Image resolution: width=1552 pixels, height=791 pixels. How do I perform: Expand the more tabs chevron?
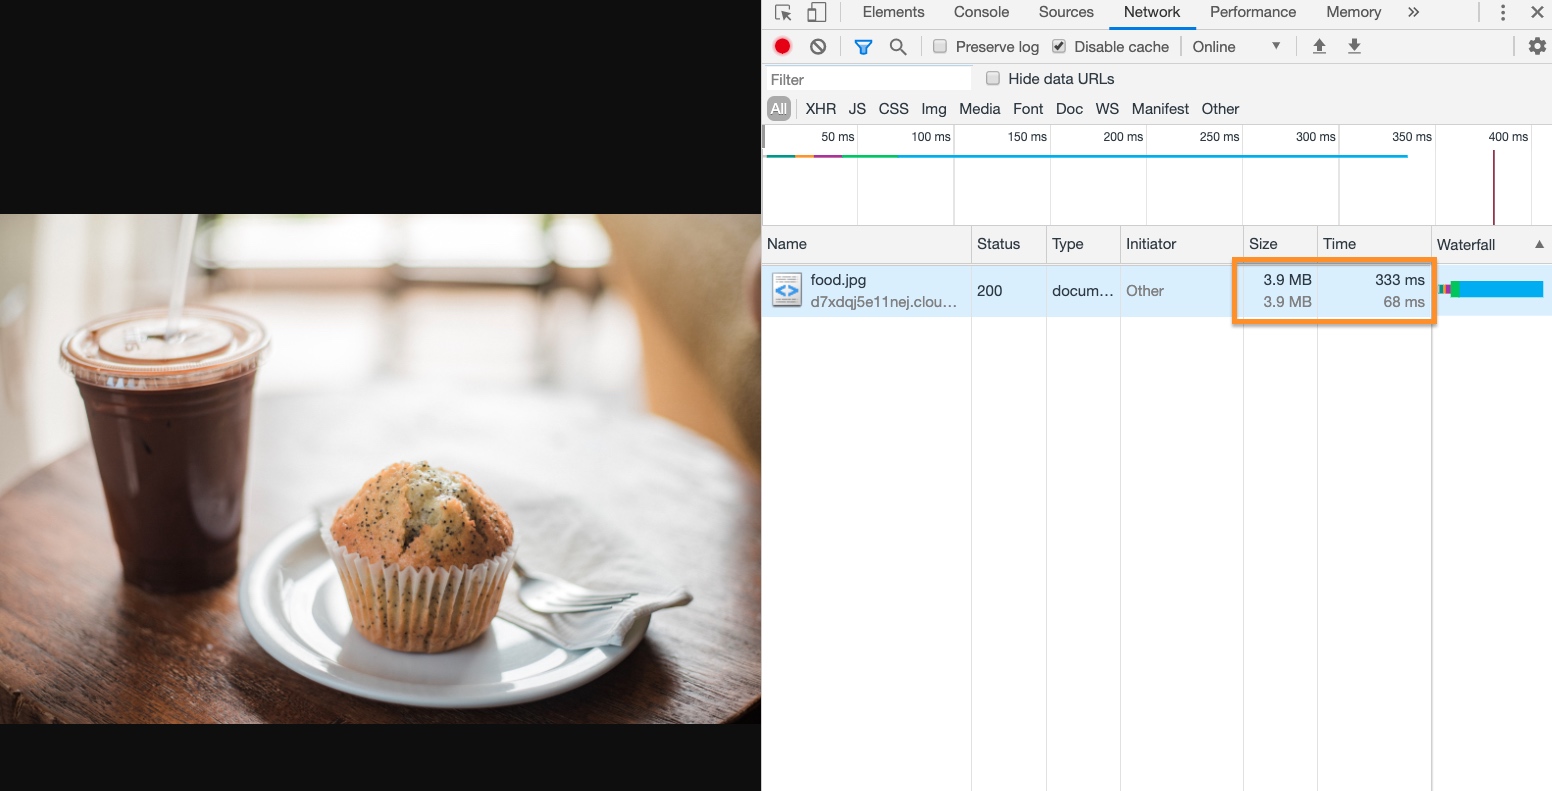[1413, 12]
